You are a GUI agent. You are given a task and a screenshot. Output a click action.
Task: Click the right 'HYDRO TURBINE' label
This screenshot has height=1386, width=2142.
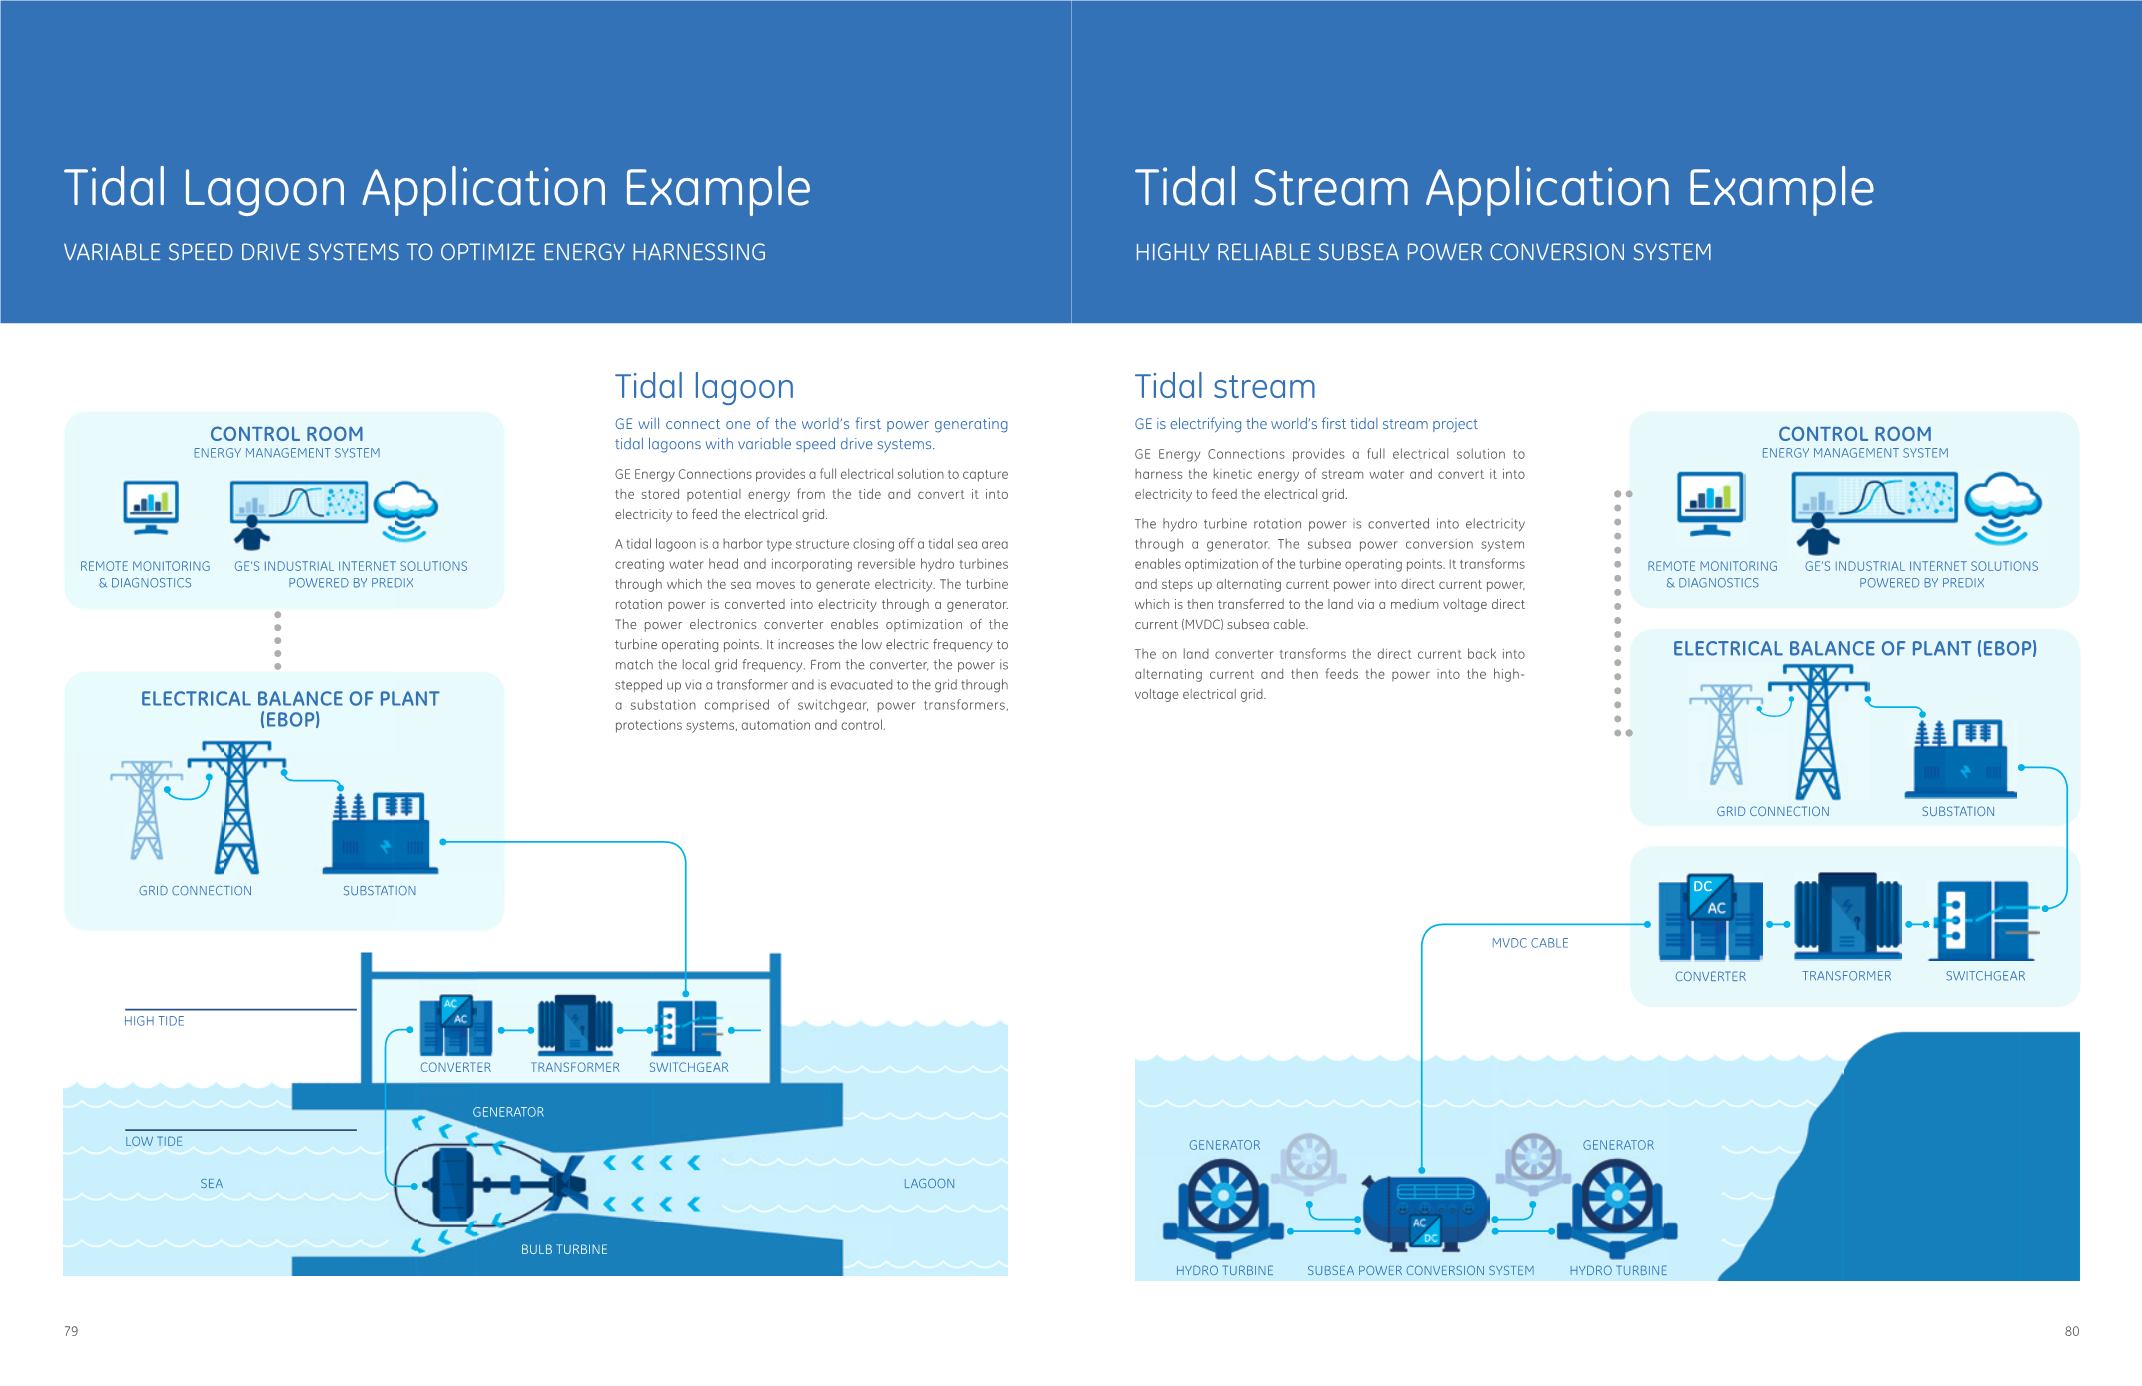tap(1618, 1271)
